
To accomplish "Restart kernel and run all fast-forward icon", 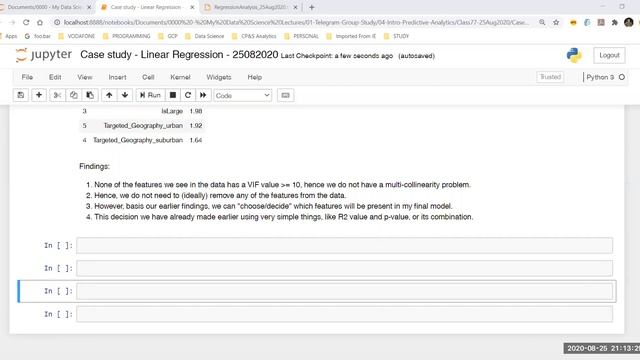I will pos(203,95).
